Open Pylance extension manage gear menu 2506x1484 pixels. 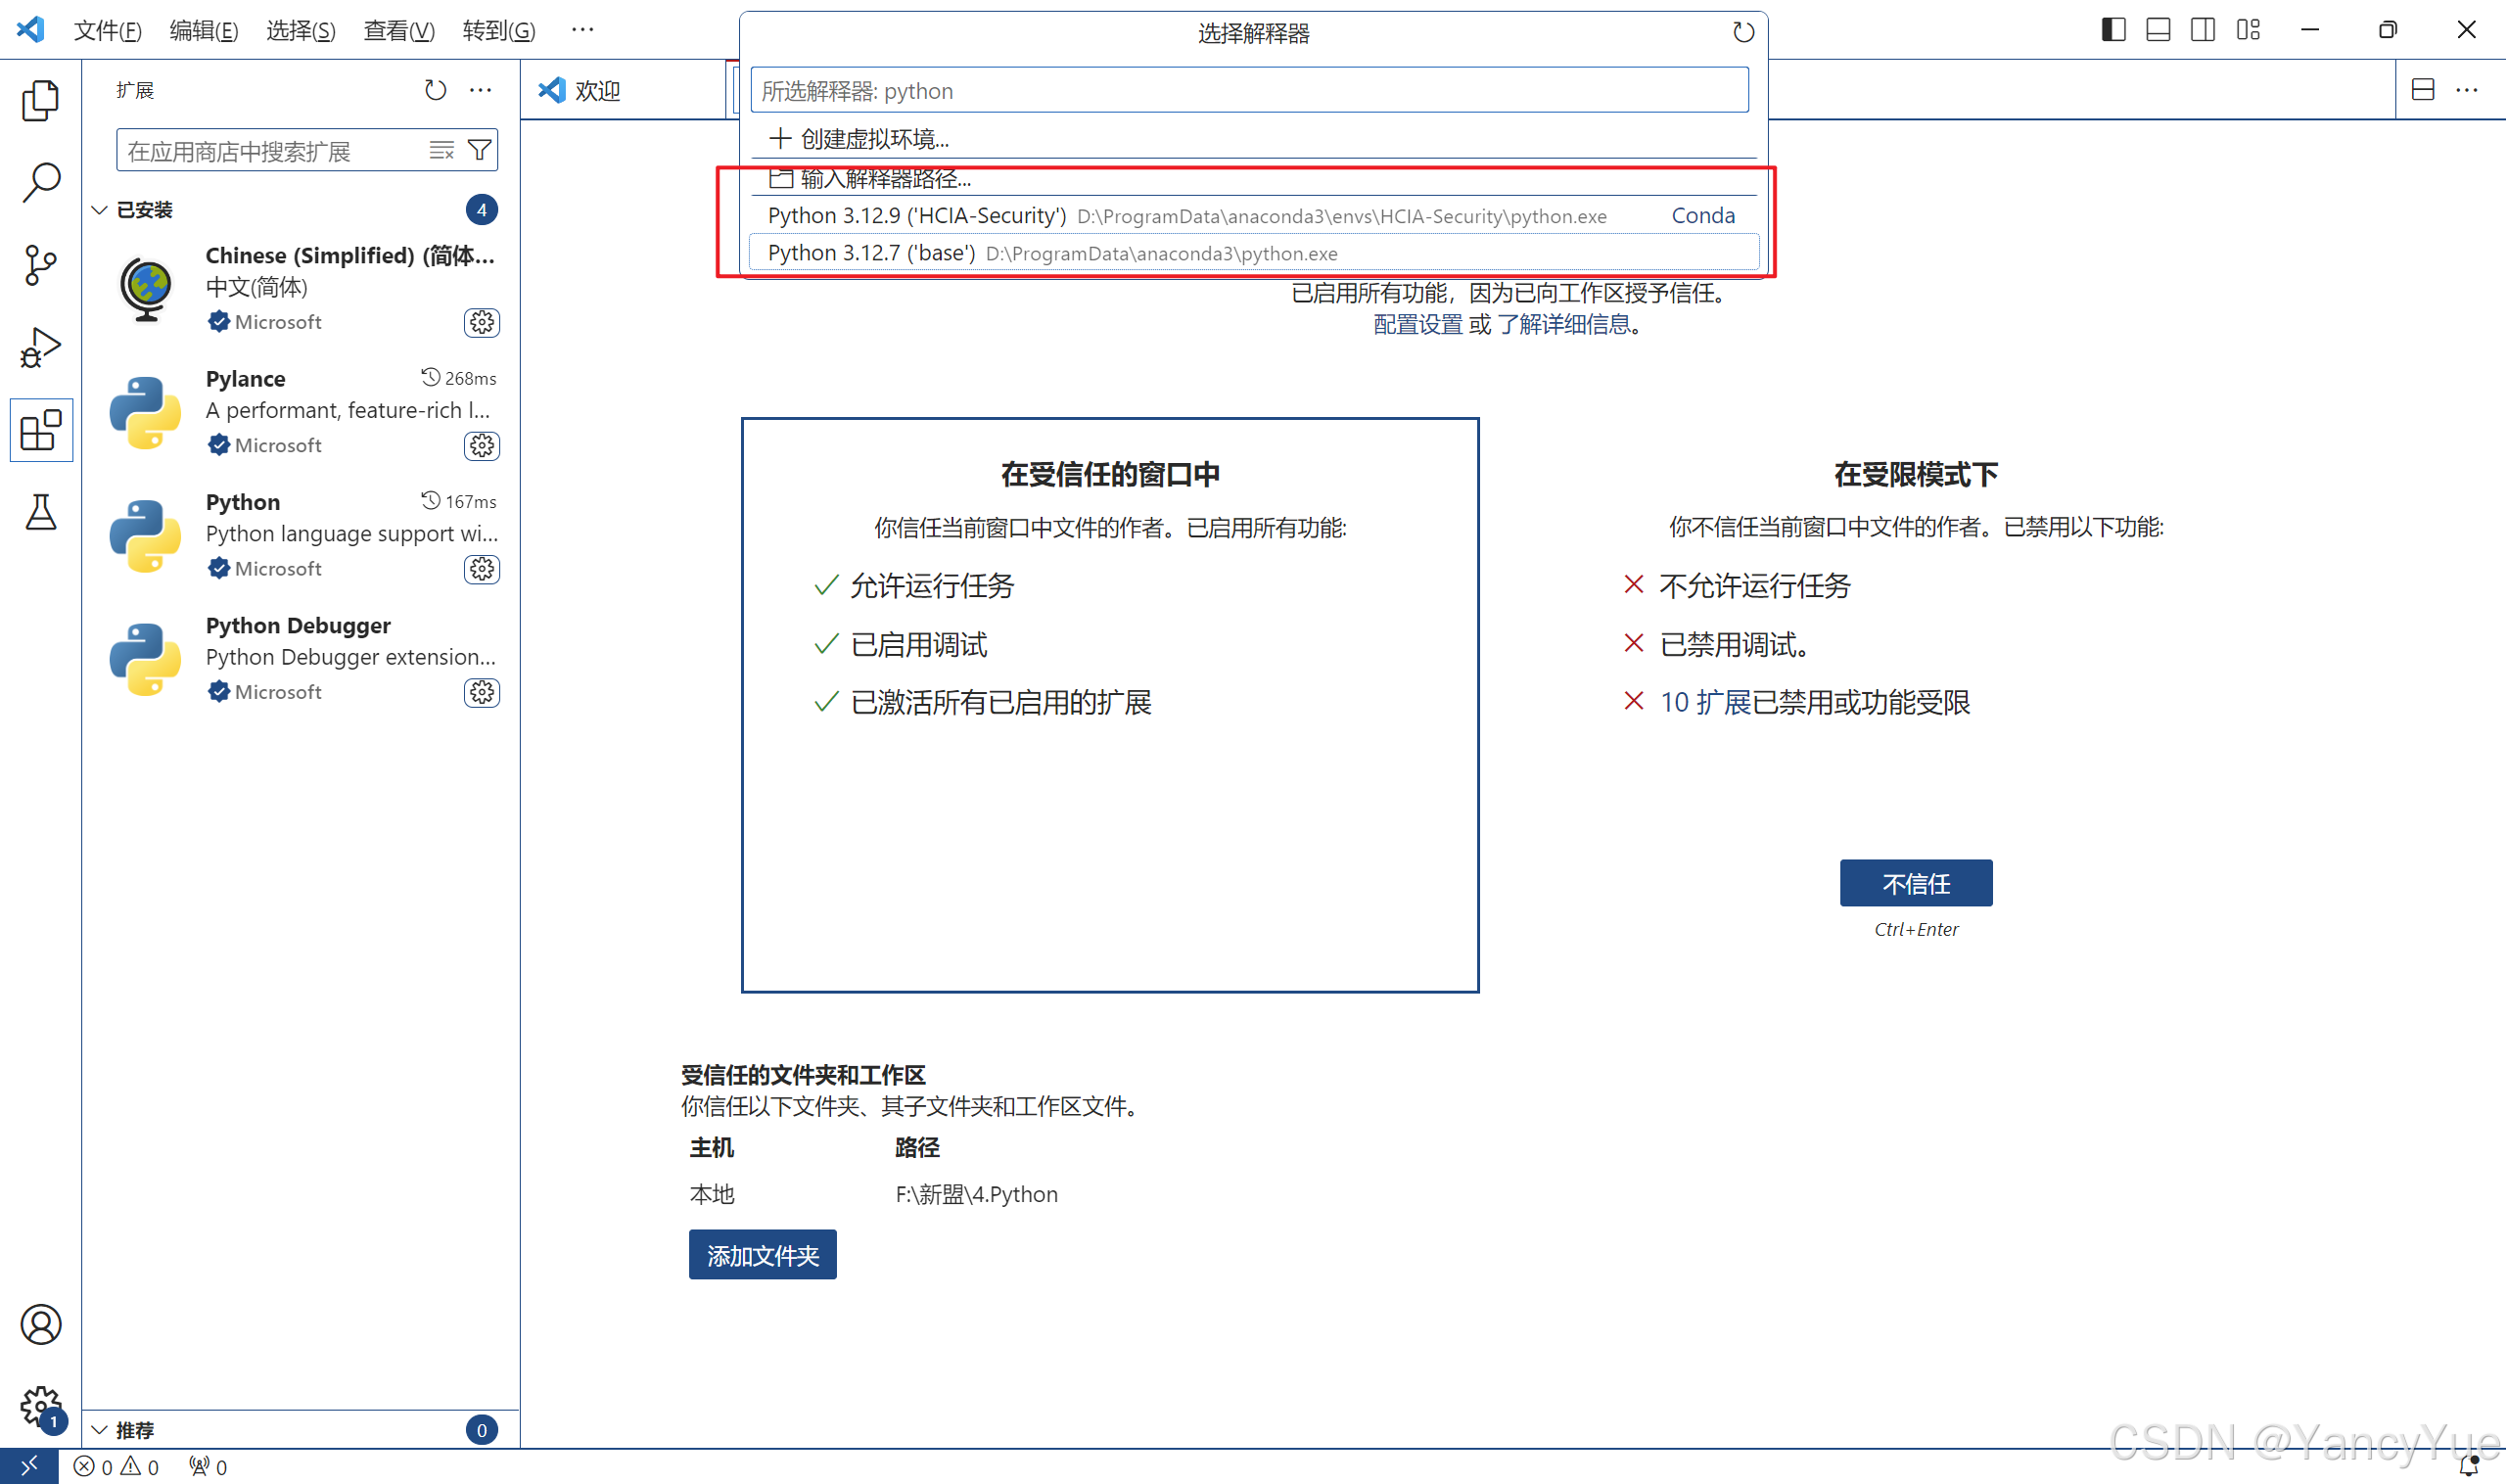tap(482, 446)
